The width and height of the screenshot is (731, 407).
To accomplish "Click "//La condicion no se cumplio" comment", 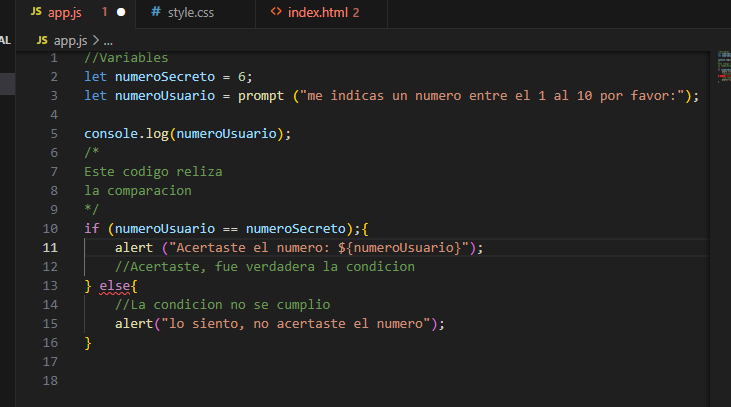I will [x=222, y=305].
